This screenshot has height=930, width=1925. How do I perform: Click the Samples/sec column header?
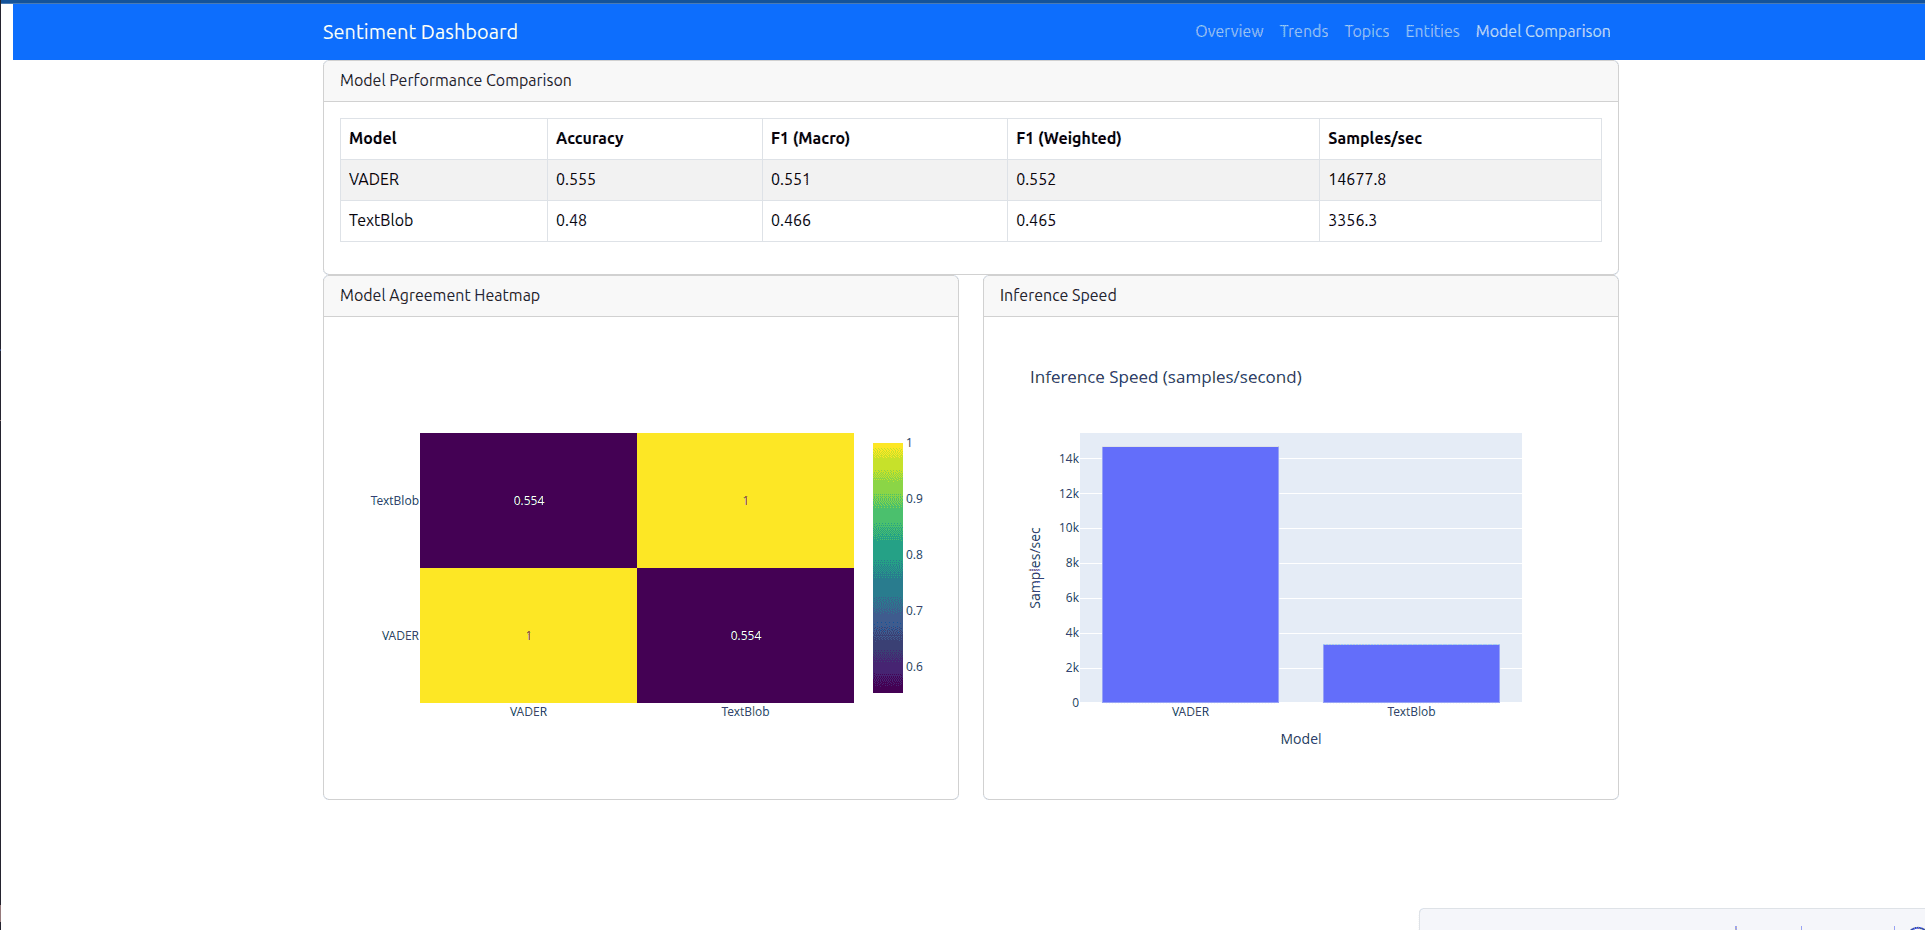coord(1374,138)
